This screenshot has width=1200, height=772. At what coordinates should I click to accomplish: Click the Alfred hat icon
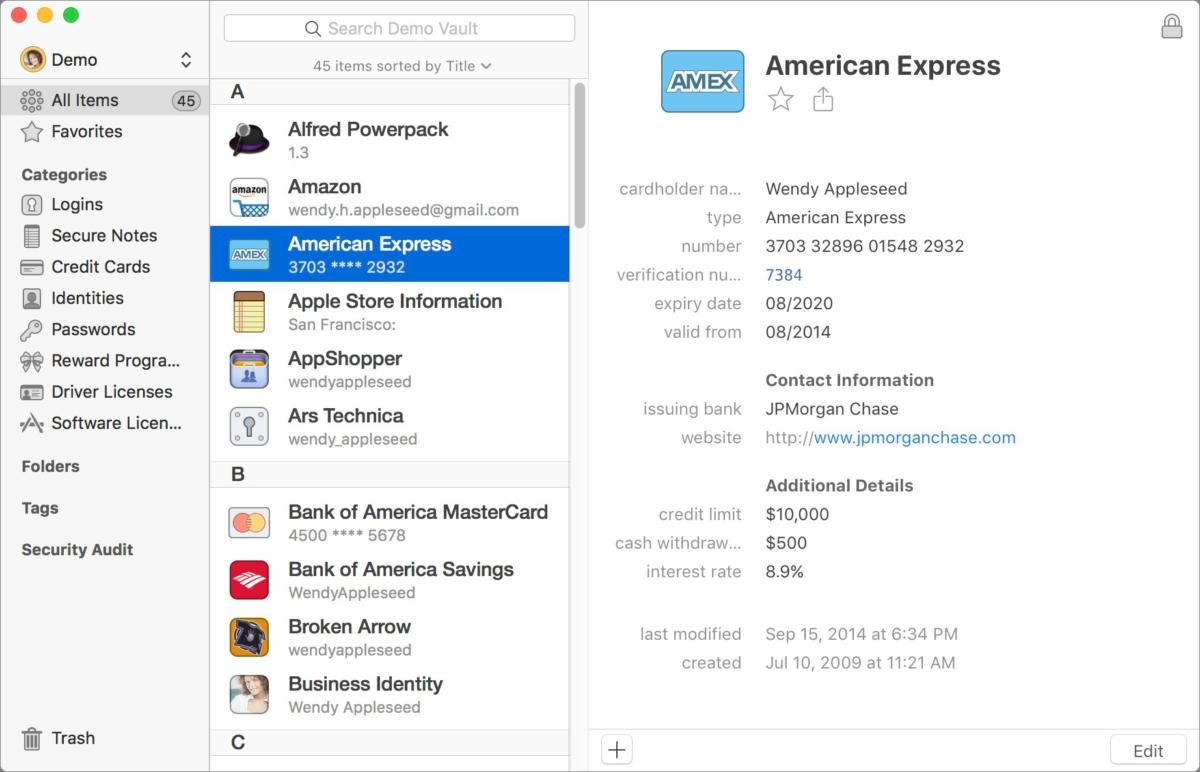coord(249,139)
